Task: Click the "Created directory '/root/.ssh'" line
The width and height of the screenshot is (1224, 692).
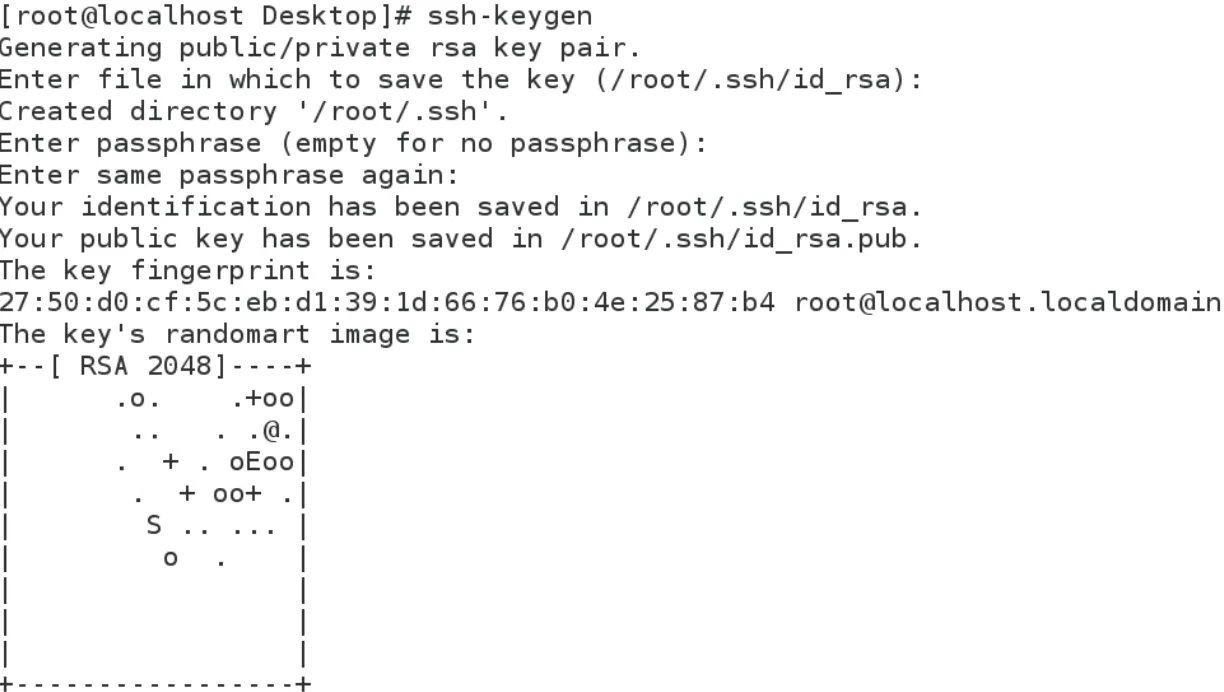Action: tap(254, 112)
